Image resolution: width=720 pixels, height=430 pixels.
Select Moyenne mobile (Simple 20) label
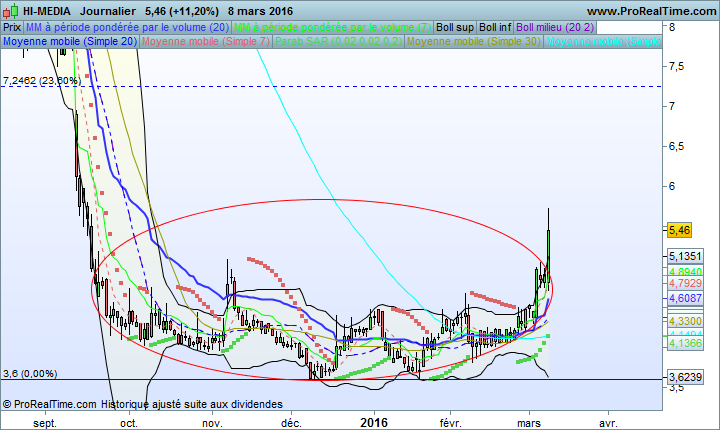tap(70, 41)
